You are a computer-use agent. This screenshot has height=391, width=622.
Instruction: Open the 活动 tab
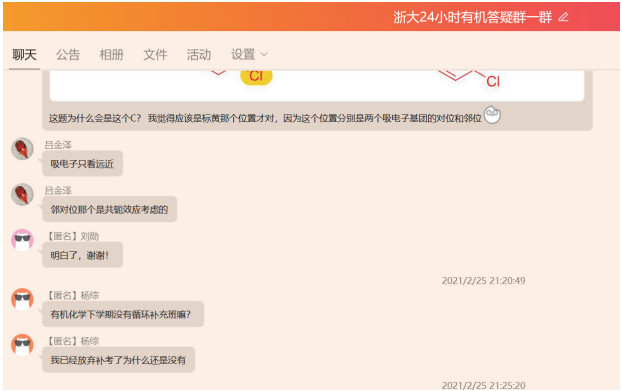coord(199,55)
